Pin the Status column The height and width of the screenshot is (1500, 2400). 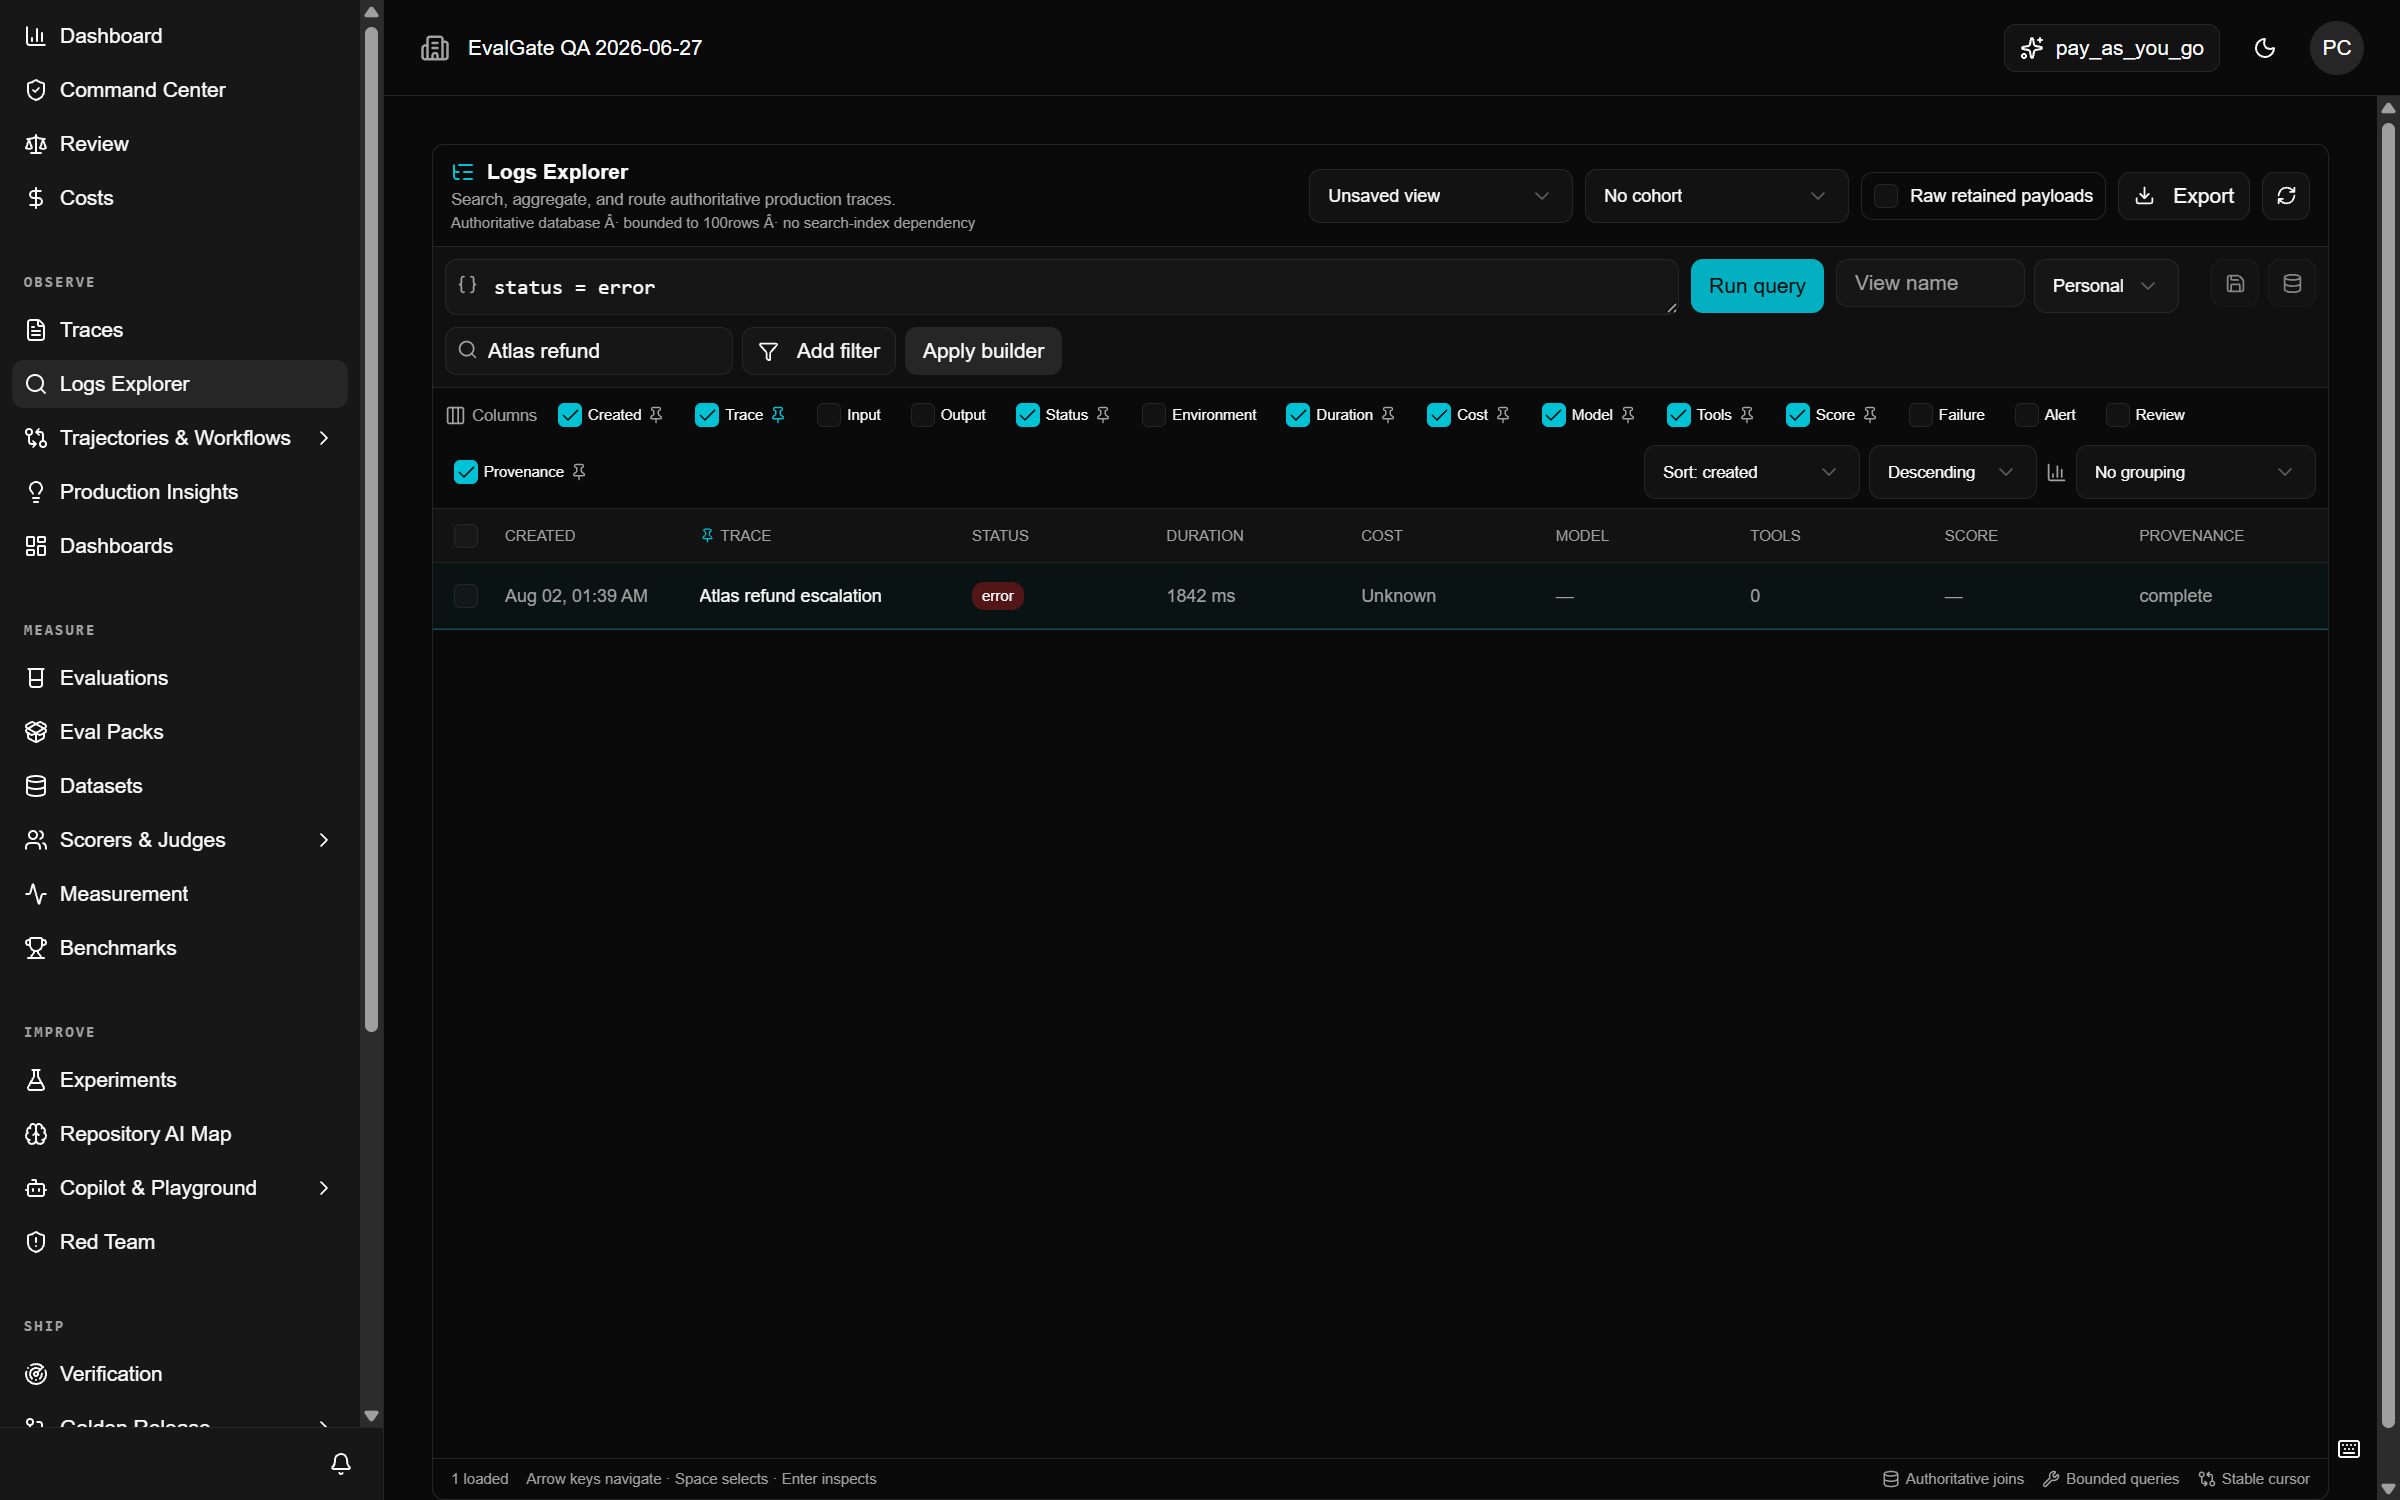(x=1103, y=415)
